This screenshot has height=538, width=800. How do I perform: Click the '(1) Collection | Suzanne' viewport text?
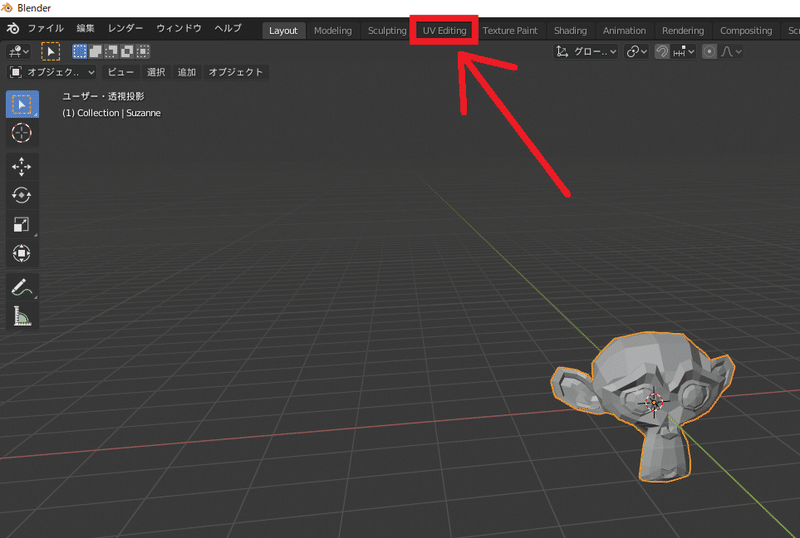(111, 113)
